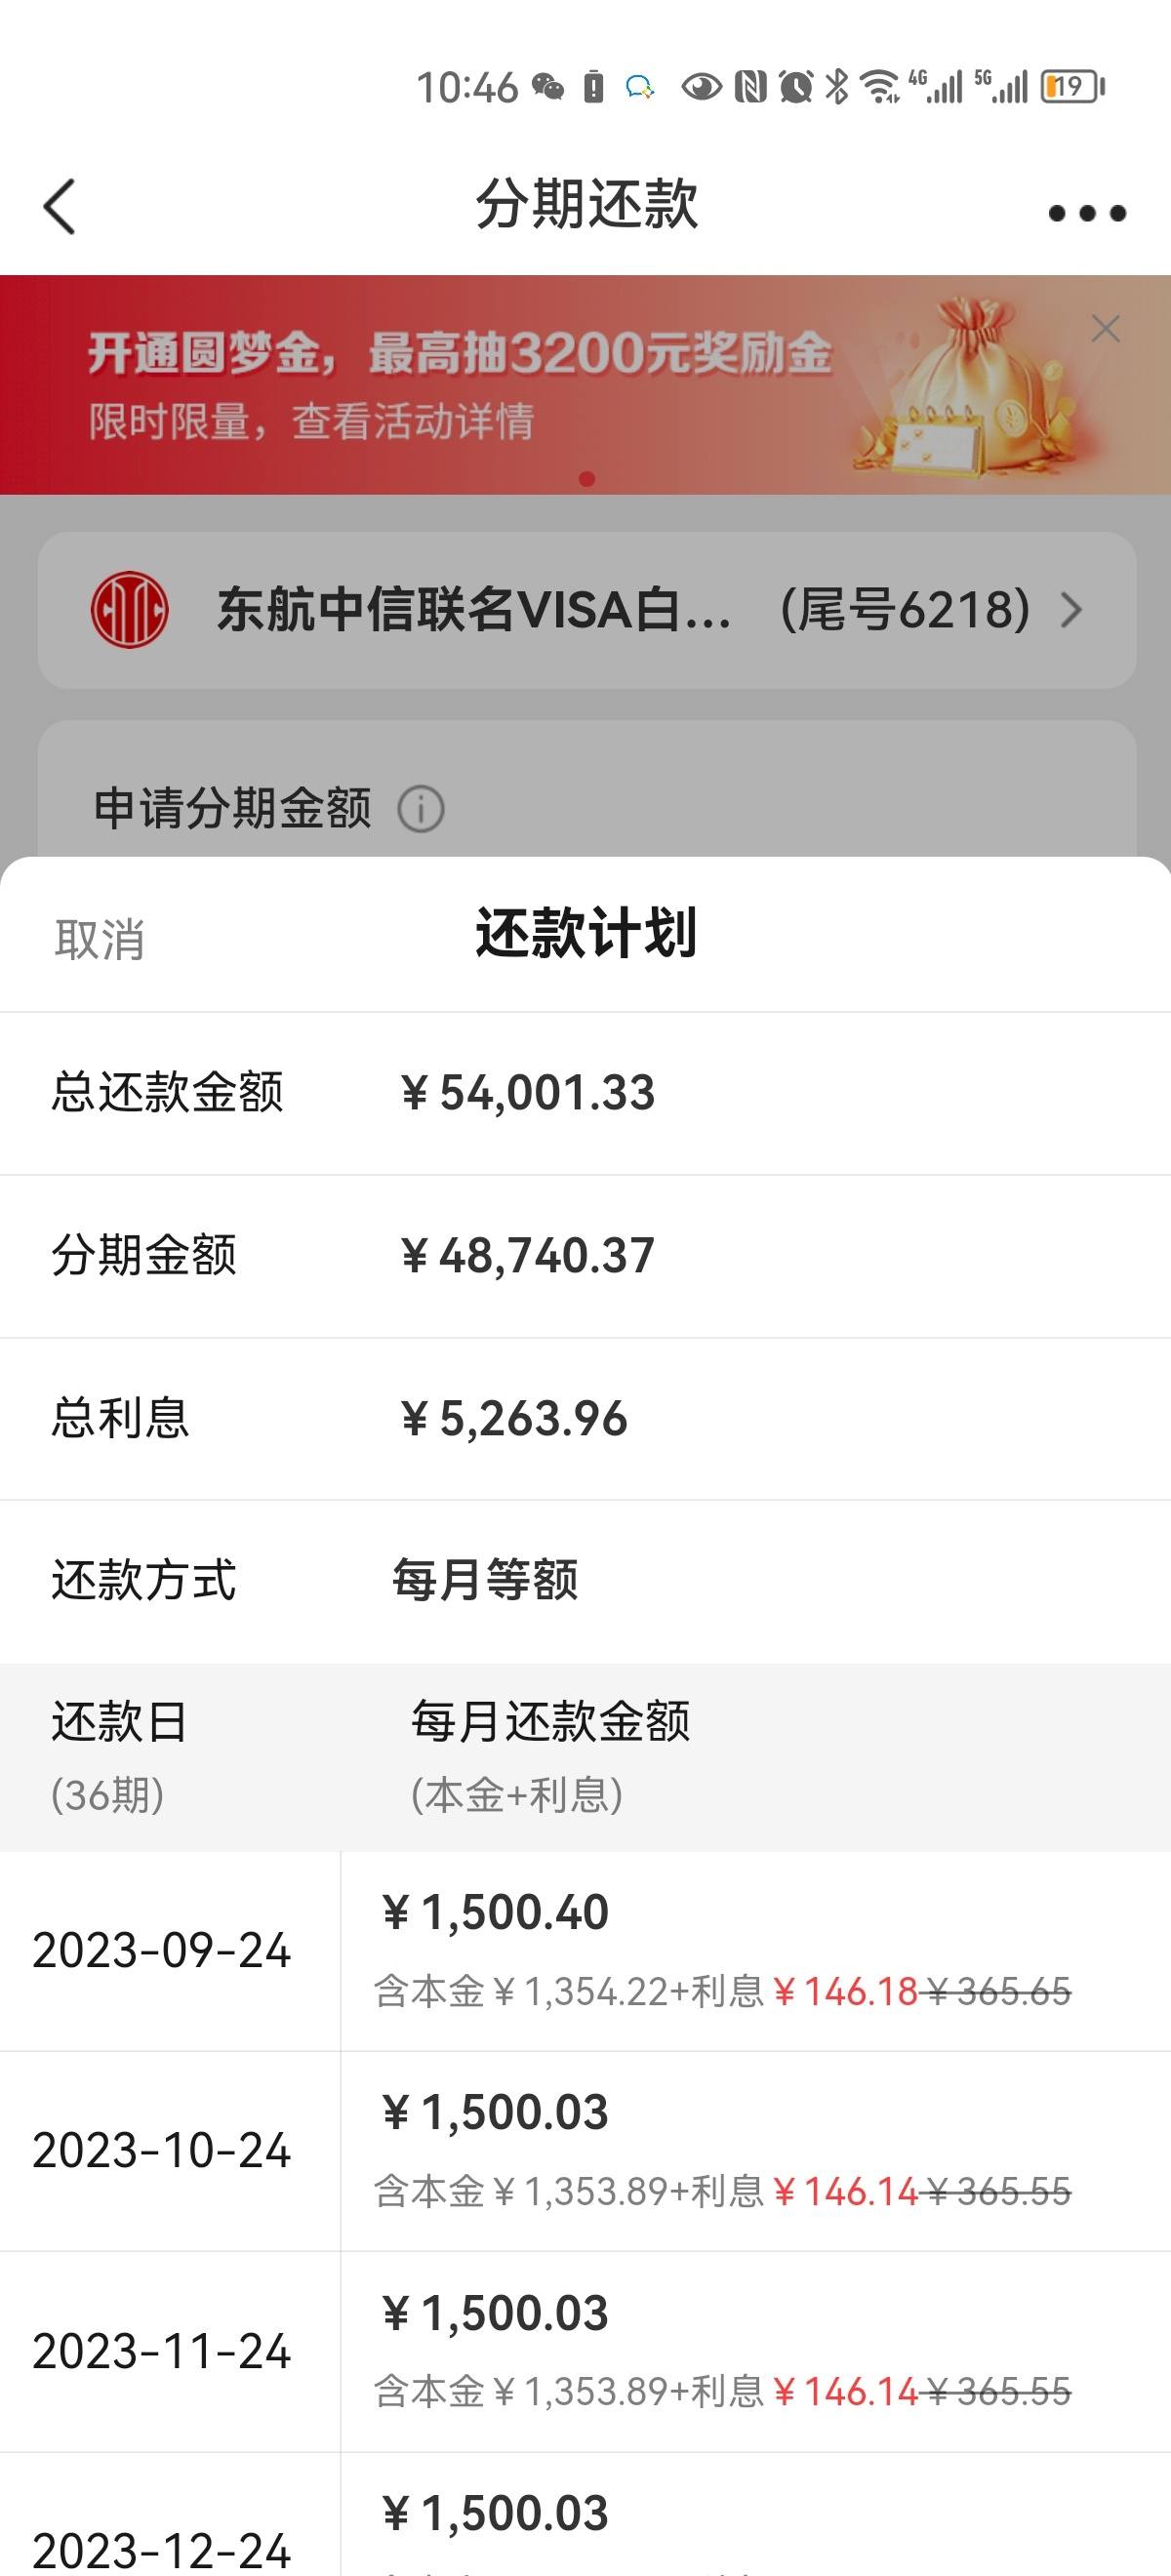The height and width of the screenshot is (2576, 1171).
Task: Tap the back arrow icon
Action: [60, 207]
